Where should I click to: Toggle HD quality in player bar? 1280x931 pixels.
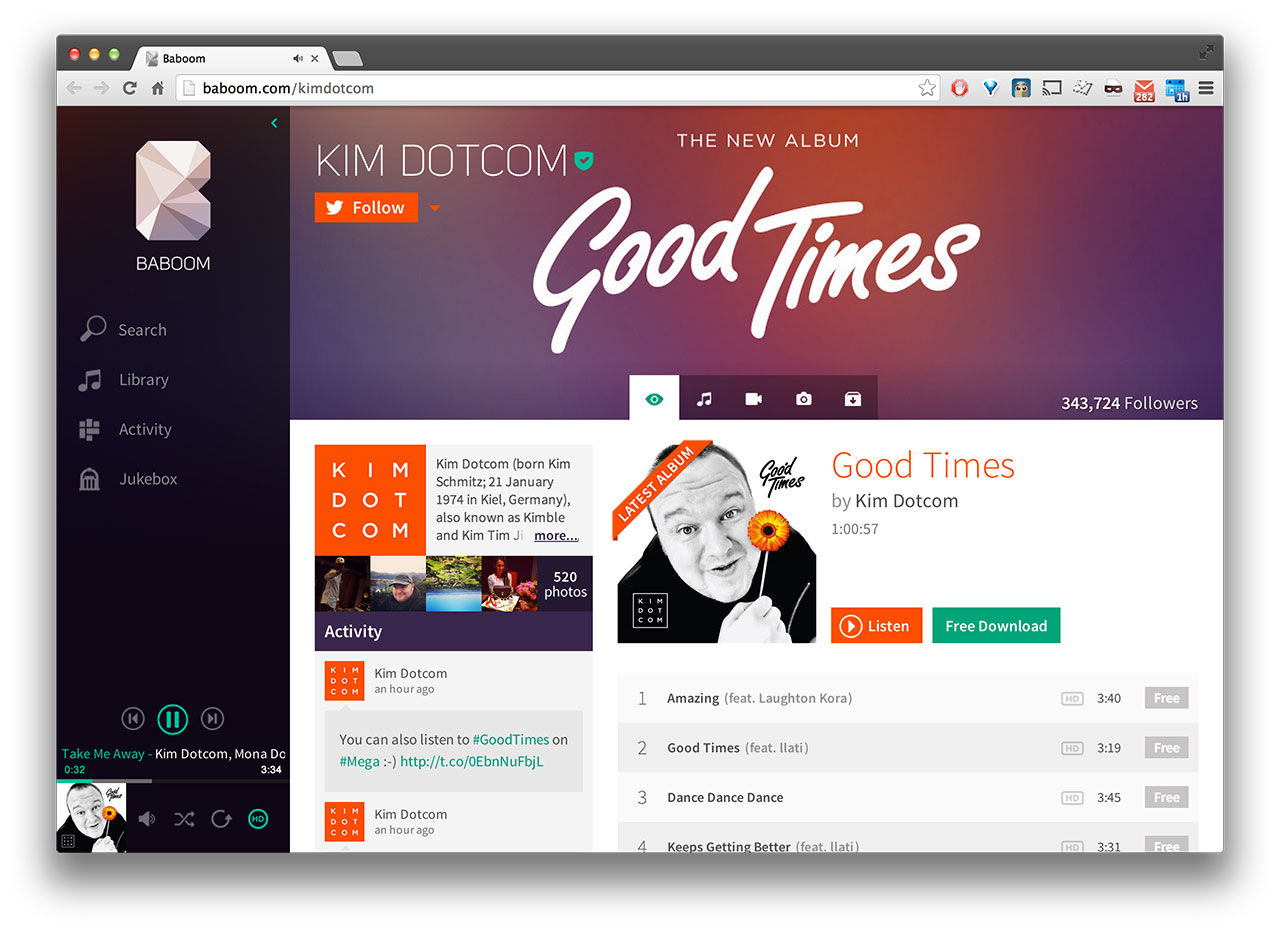click(x=258, y=819)
